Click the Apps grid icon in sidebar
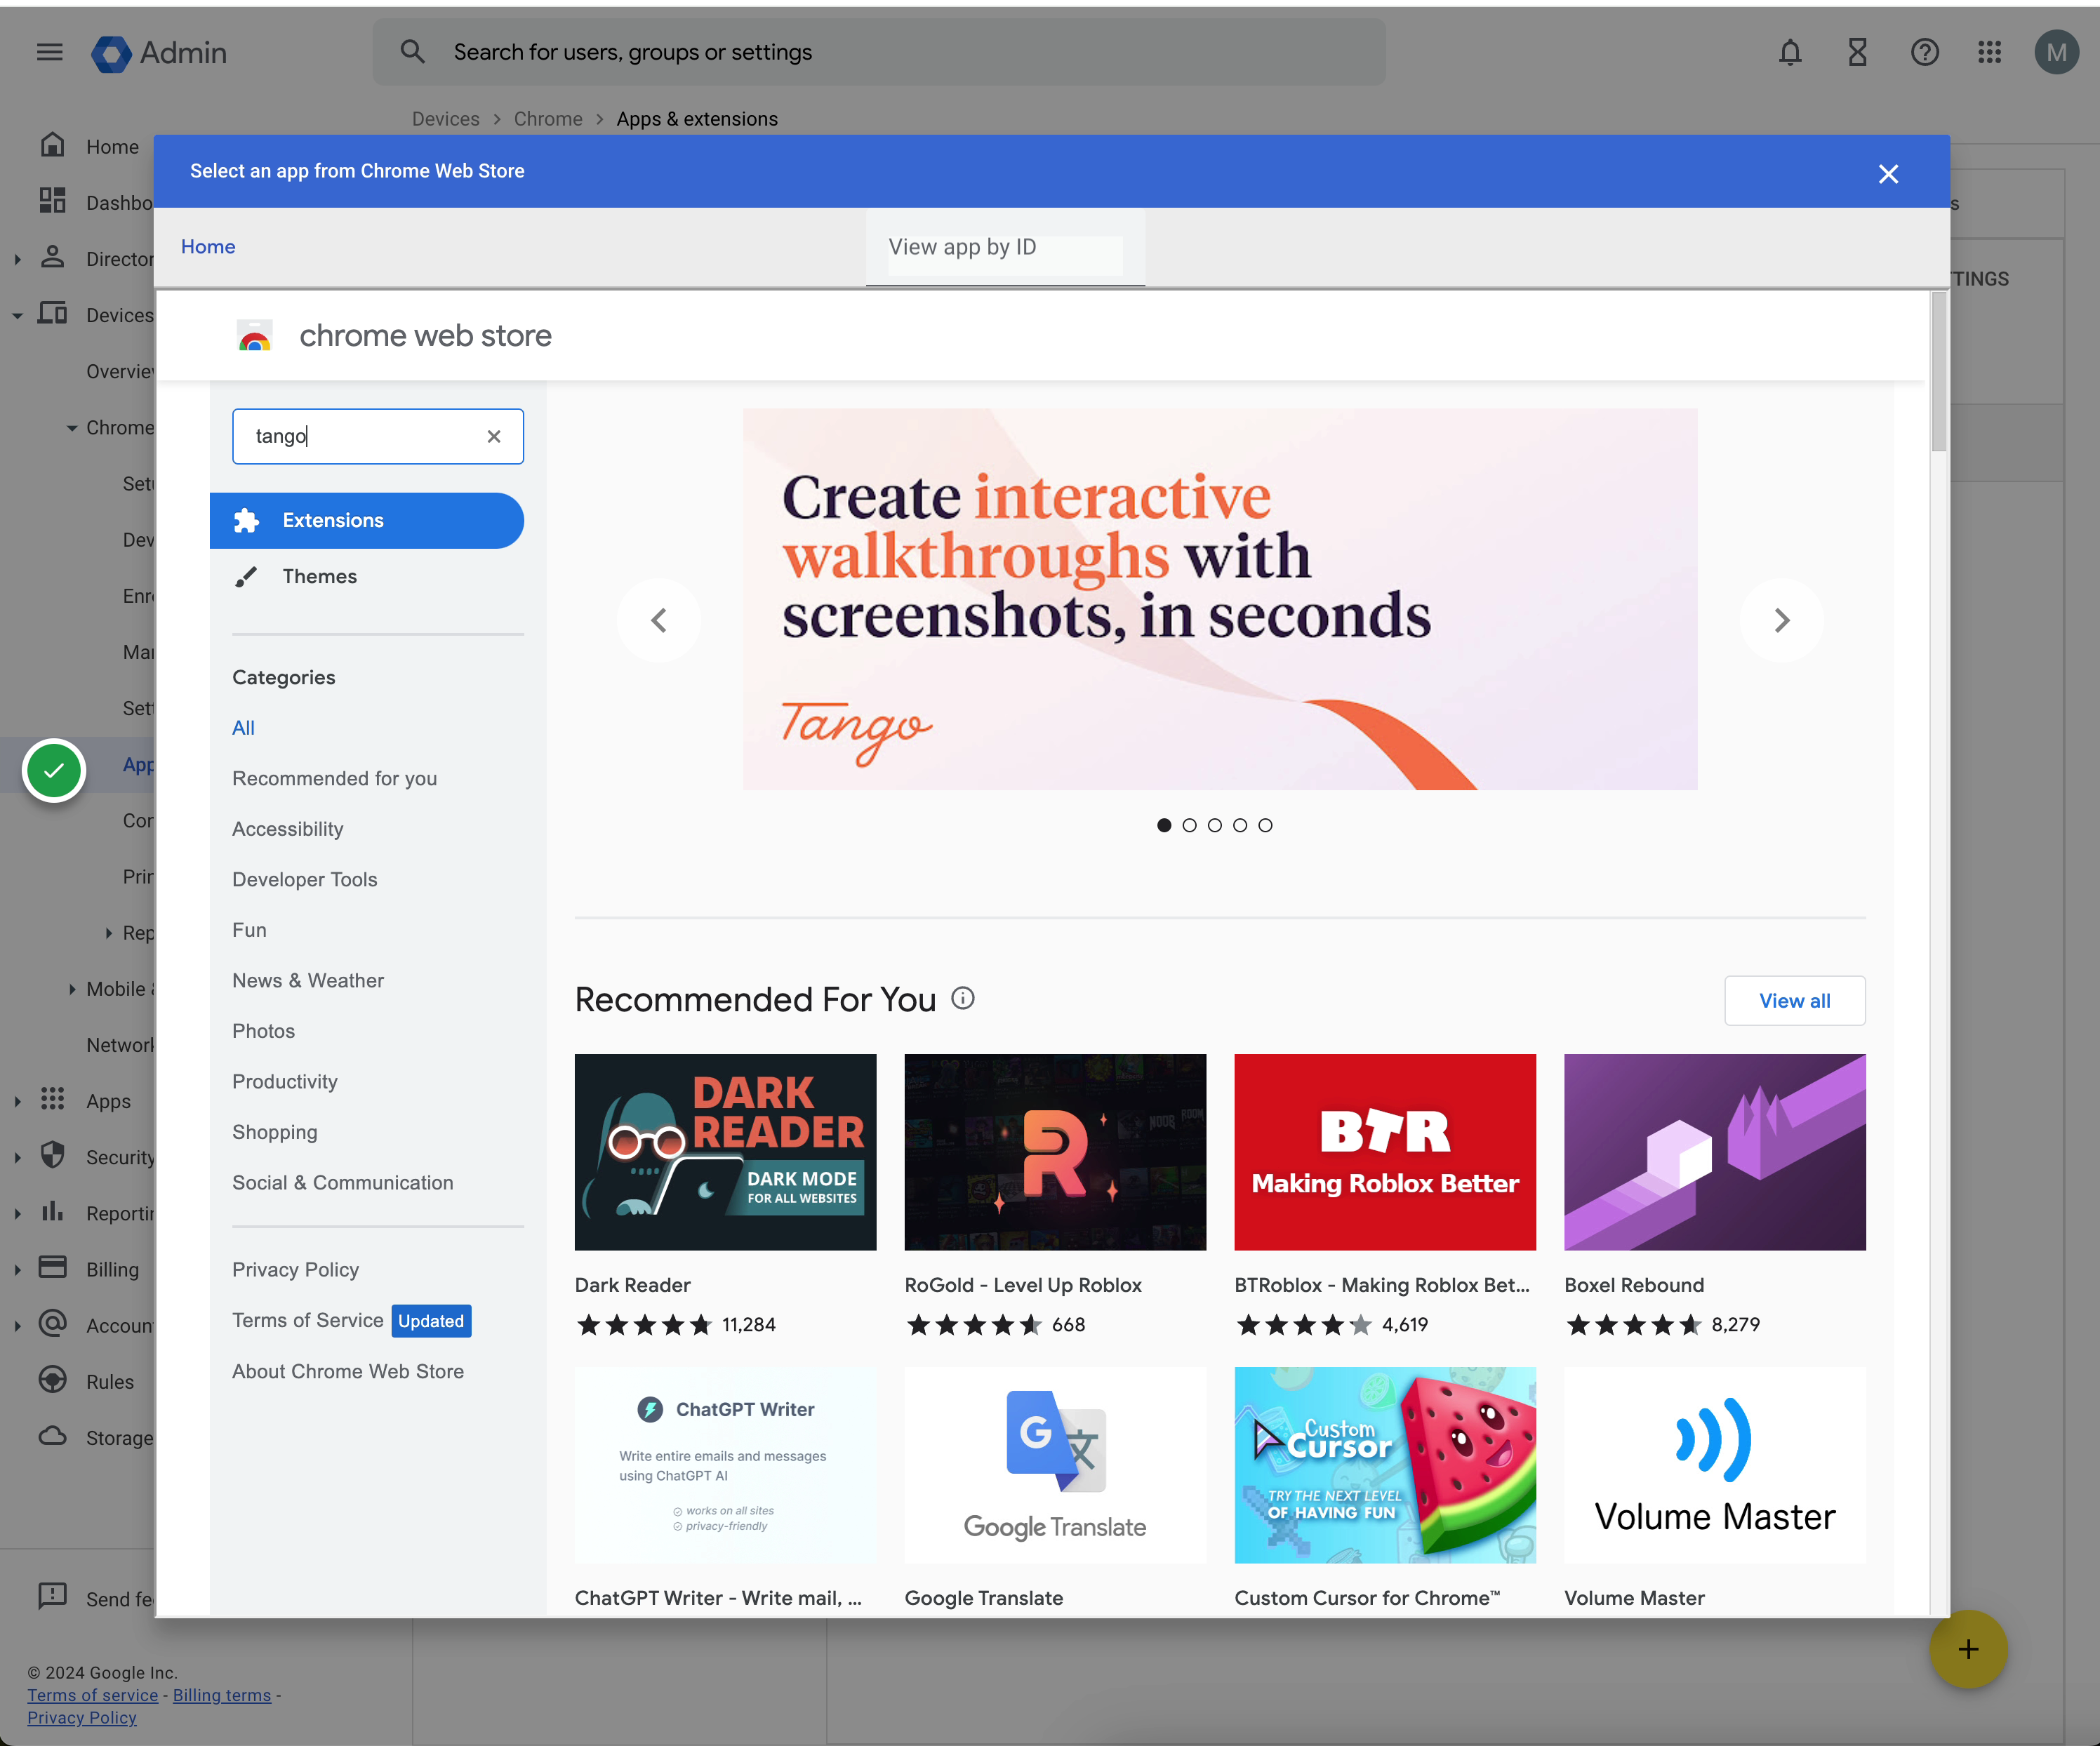Viewport: 2100px width, 1746px height. click(52, 1099)
